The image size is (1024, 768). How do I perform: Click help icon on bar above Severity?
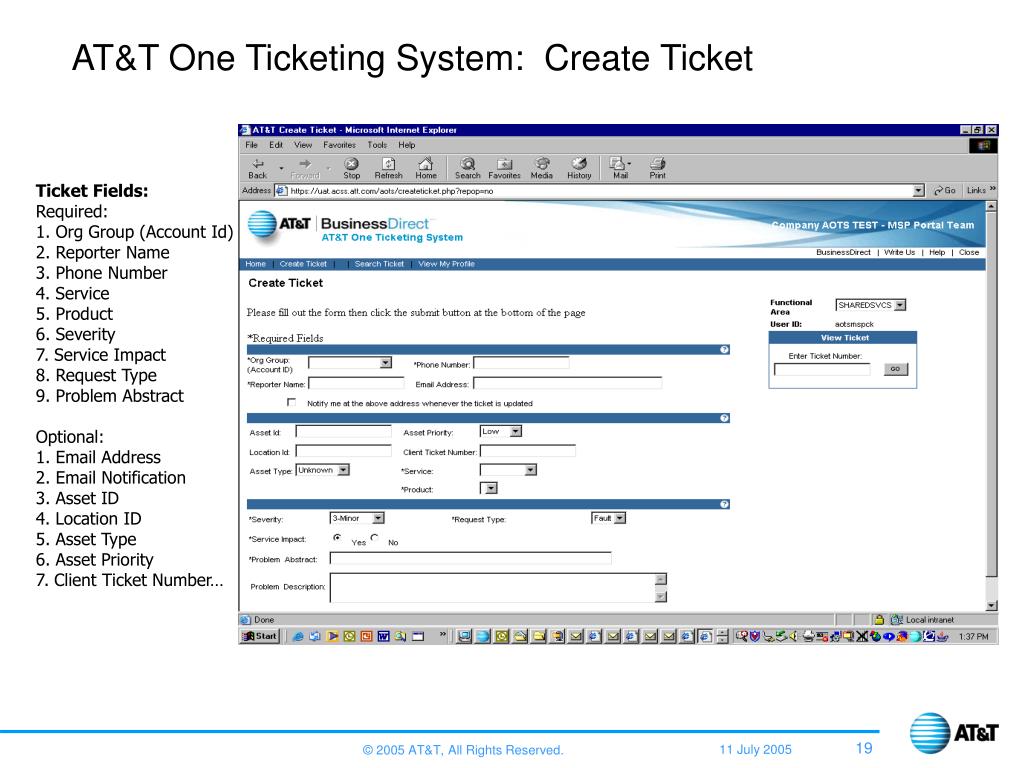(x=724, y=504)
